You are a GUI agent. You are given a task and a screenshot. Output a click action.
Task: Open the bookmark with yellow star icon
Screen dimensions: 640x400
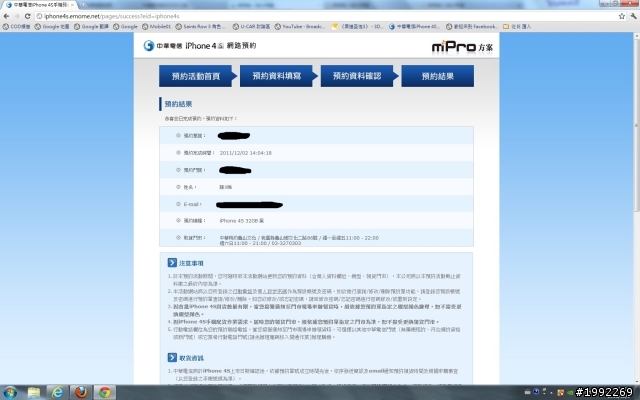358,27
